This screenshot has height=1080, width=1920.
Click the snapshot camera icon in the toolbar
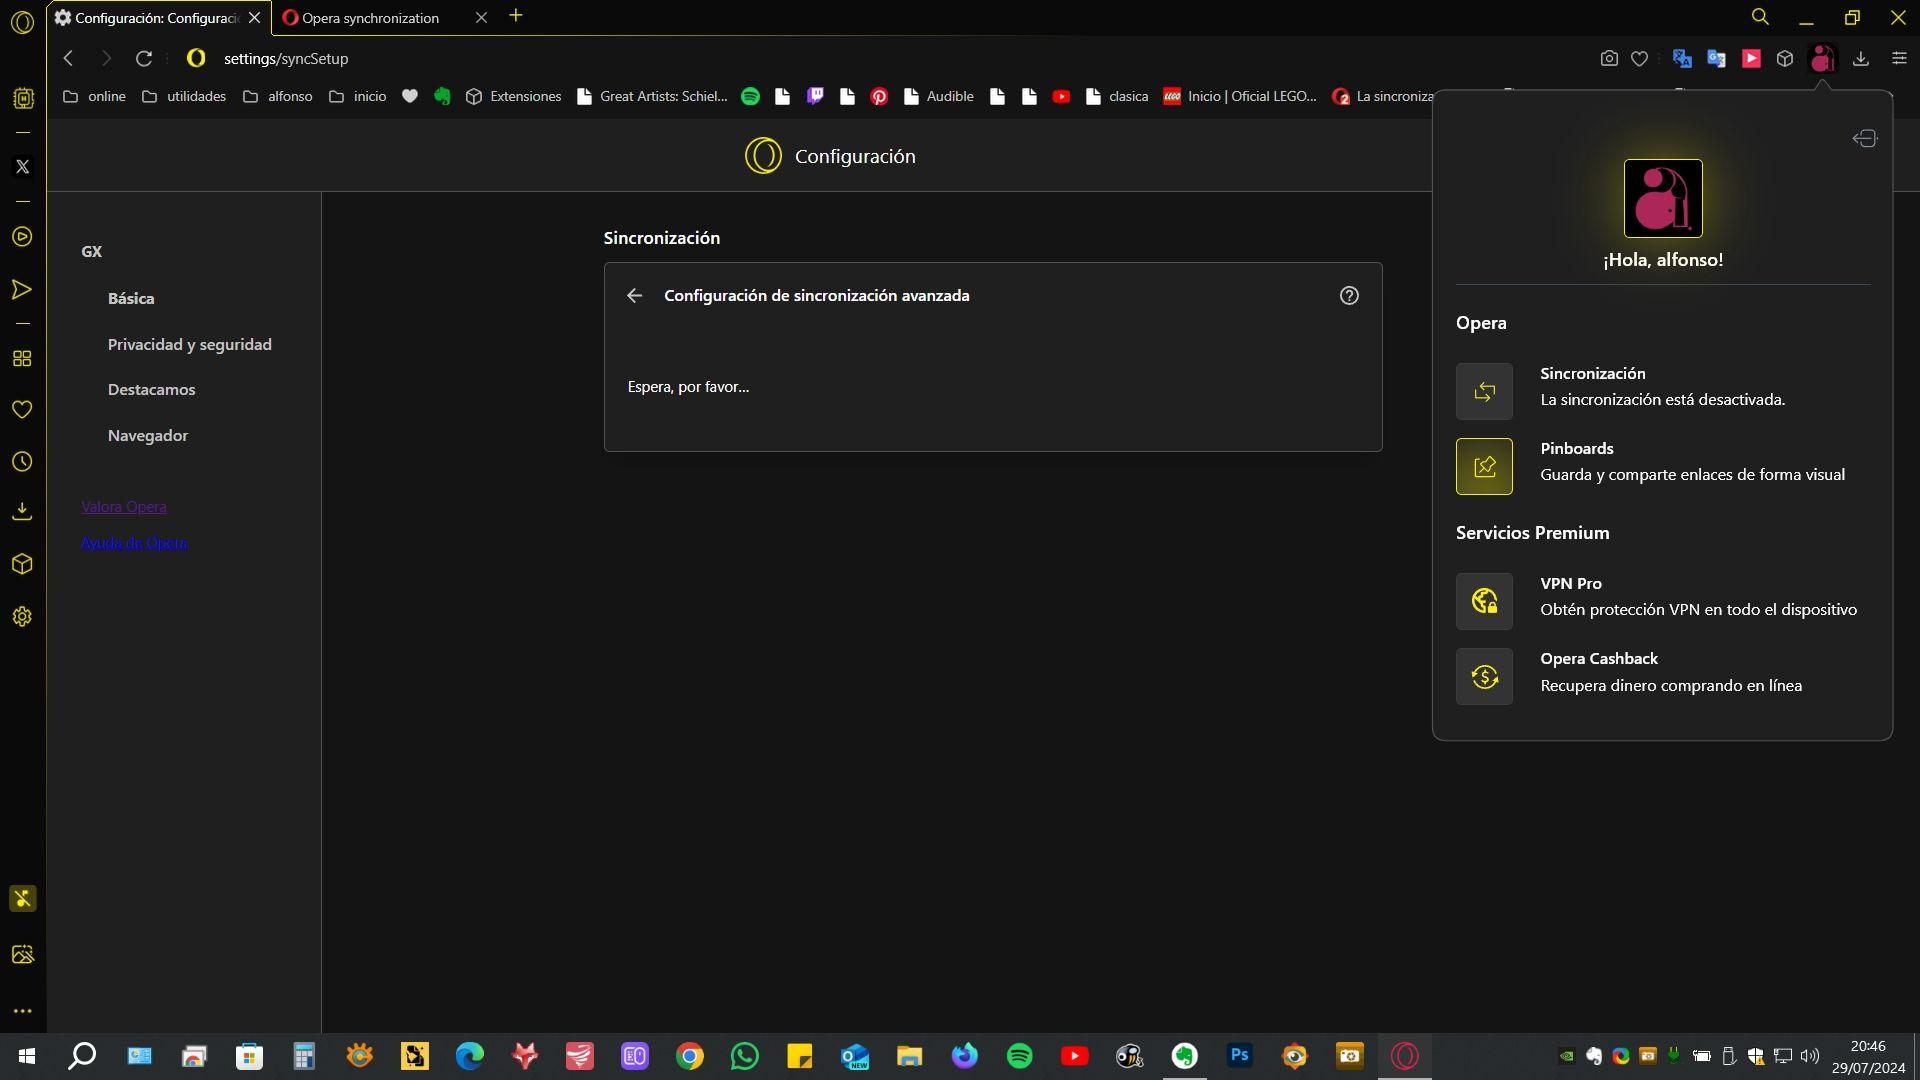click(x=1608, y=59)
